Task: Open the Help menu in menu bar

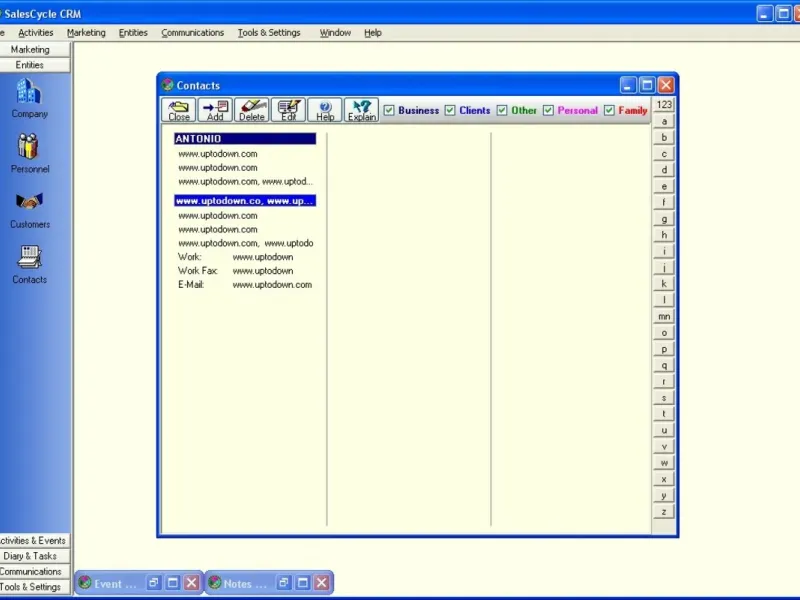Action: pos(373,33)
